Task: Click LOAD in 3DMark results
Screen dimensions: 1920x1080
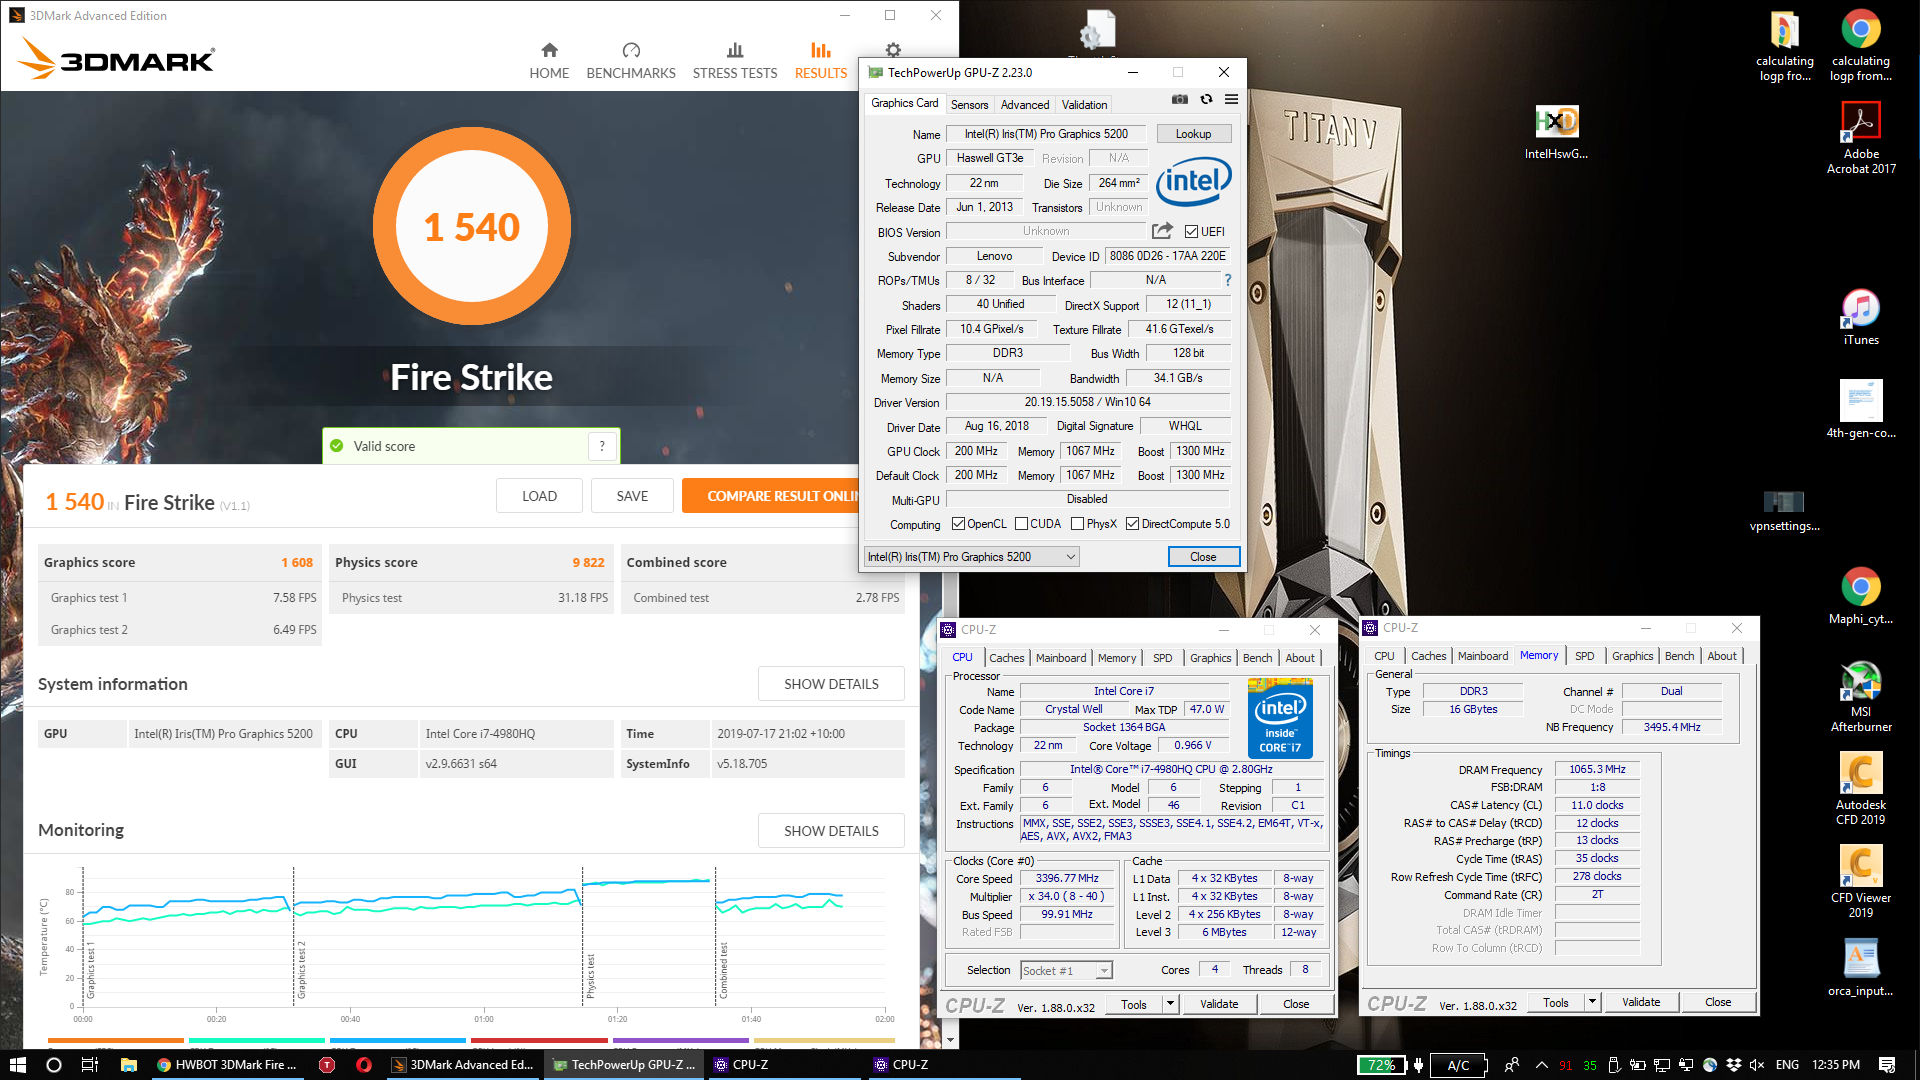Action: (x=539, y=496)
